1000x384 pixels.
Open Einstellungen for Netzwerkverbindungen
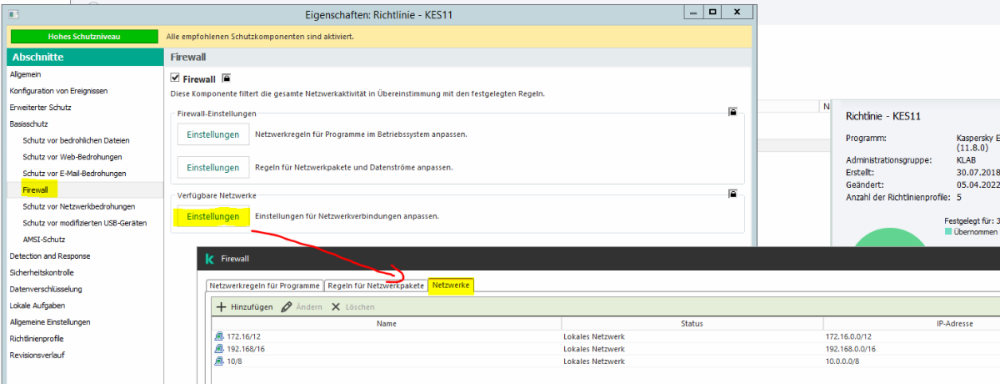pos(213,217)
